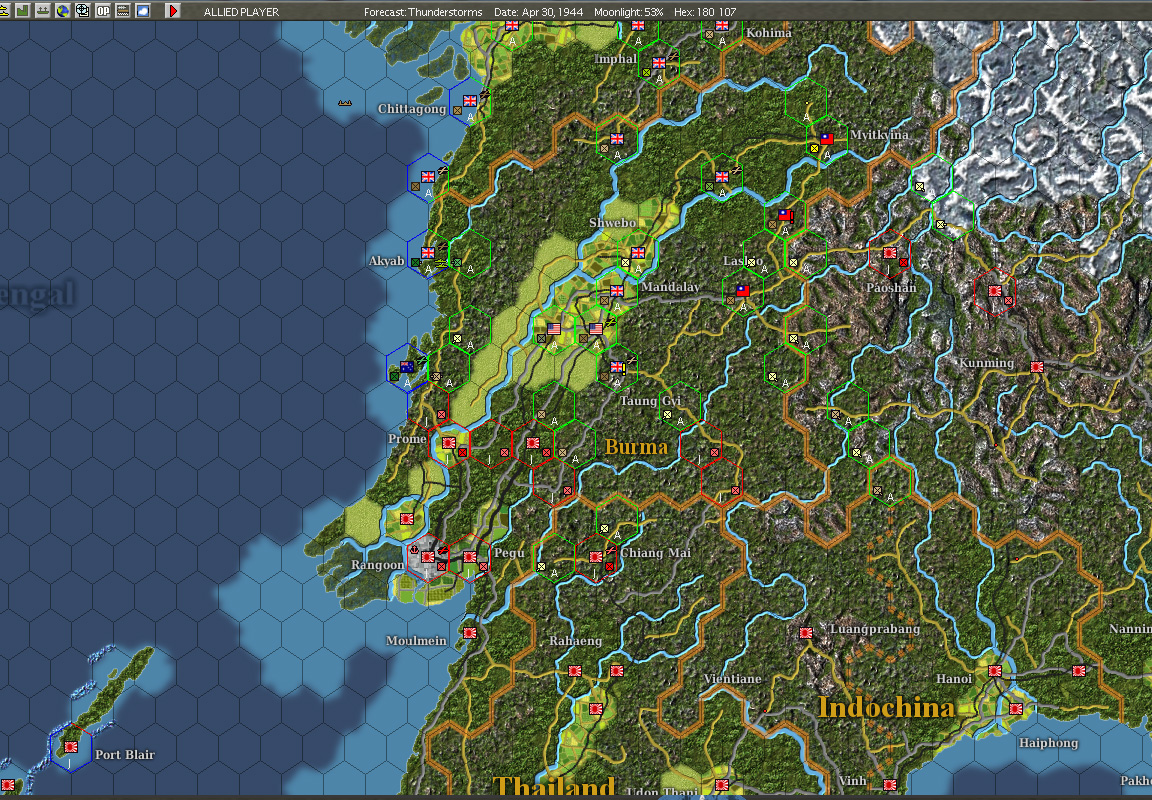1152x800 pixels.
Task: Select the Japanese base at Hanoi
Action: tap(995, 671)
